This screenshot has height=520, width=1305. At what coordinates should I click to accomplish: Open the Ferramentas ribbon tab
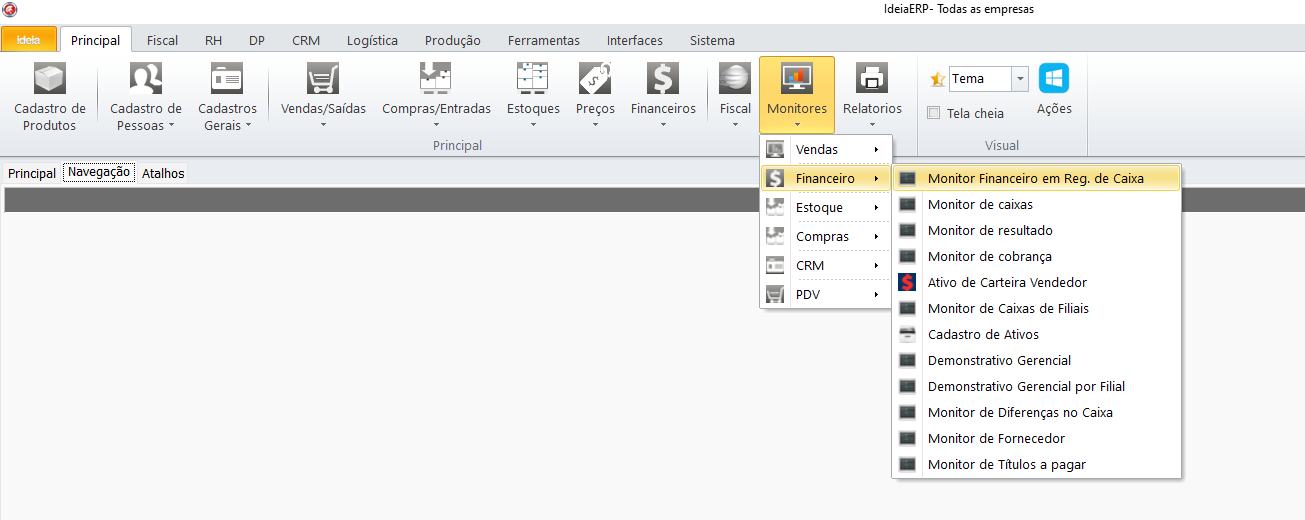[x=543, y=41]
